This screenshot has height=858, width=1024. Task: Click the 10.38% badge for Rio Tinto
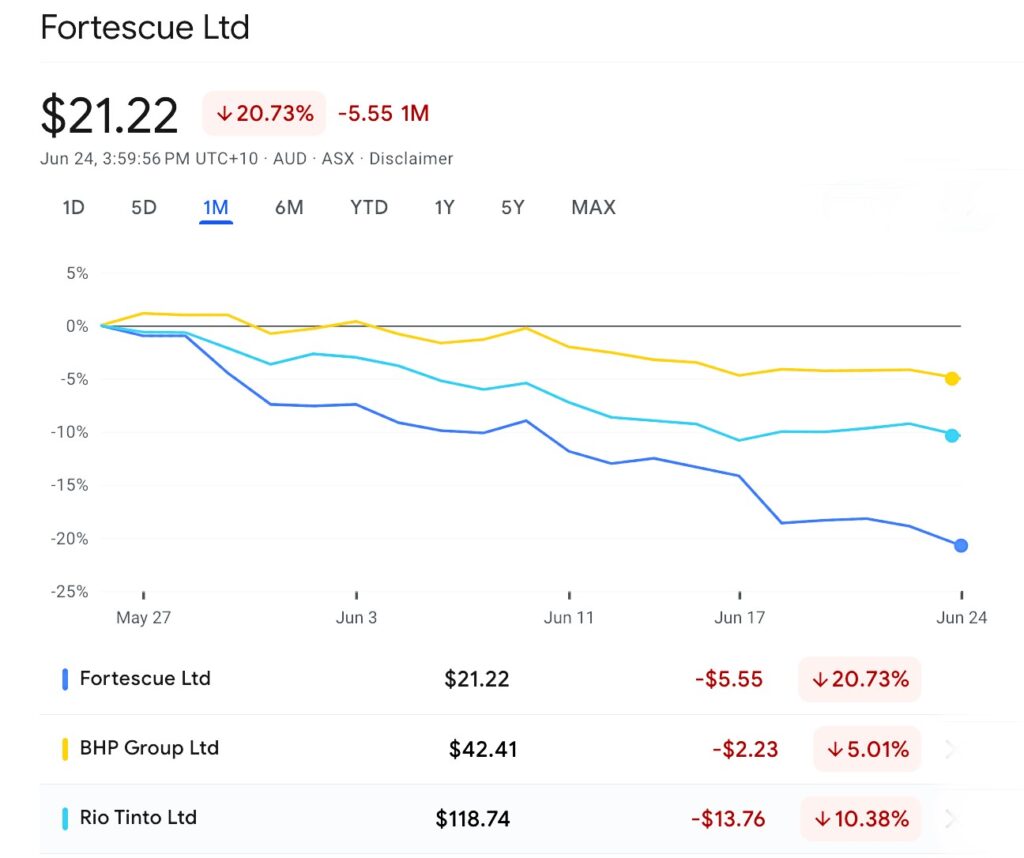(x=861, y=819)
